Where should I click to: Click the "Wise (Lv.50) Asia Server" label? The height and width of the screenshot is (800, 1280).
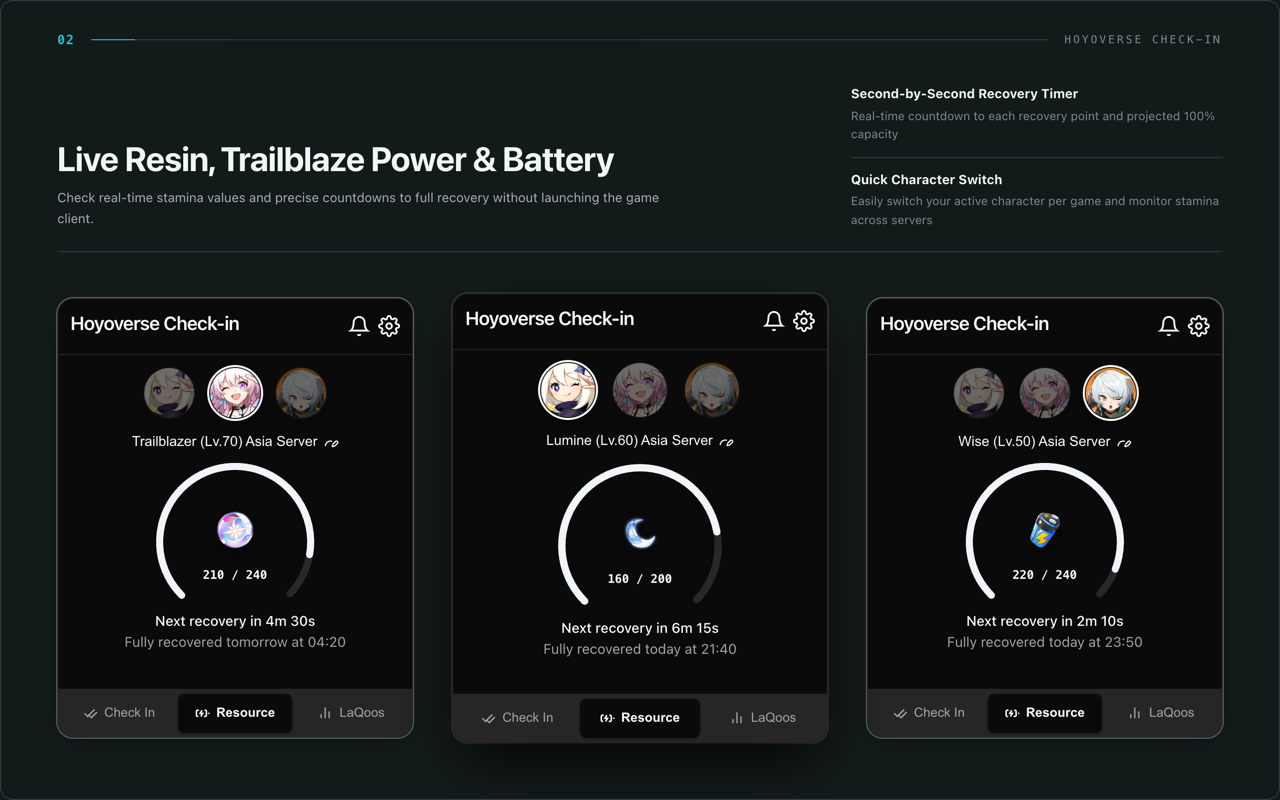(x=1034, y=441)
